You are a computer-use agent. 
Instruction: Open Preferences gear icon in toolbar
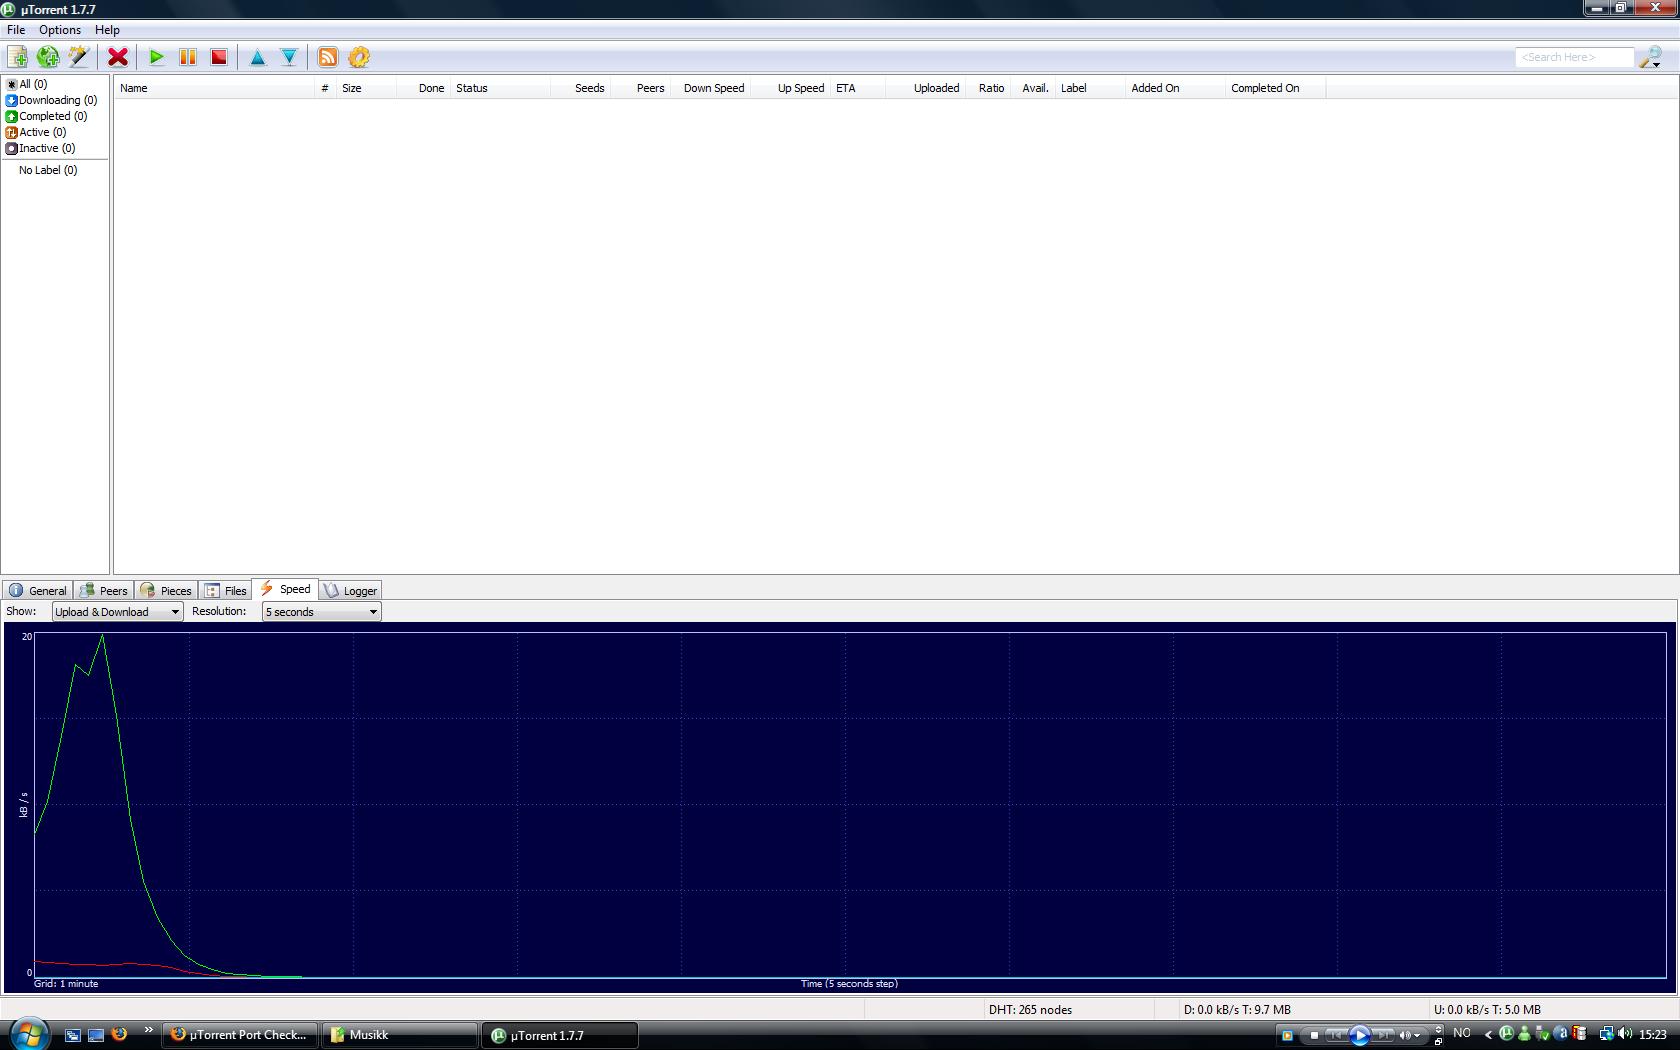point(359,57)
